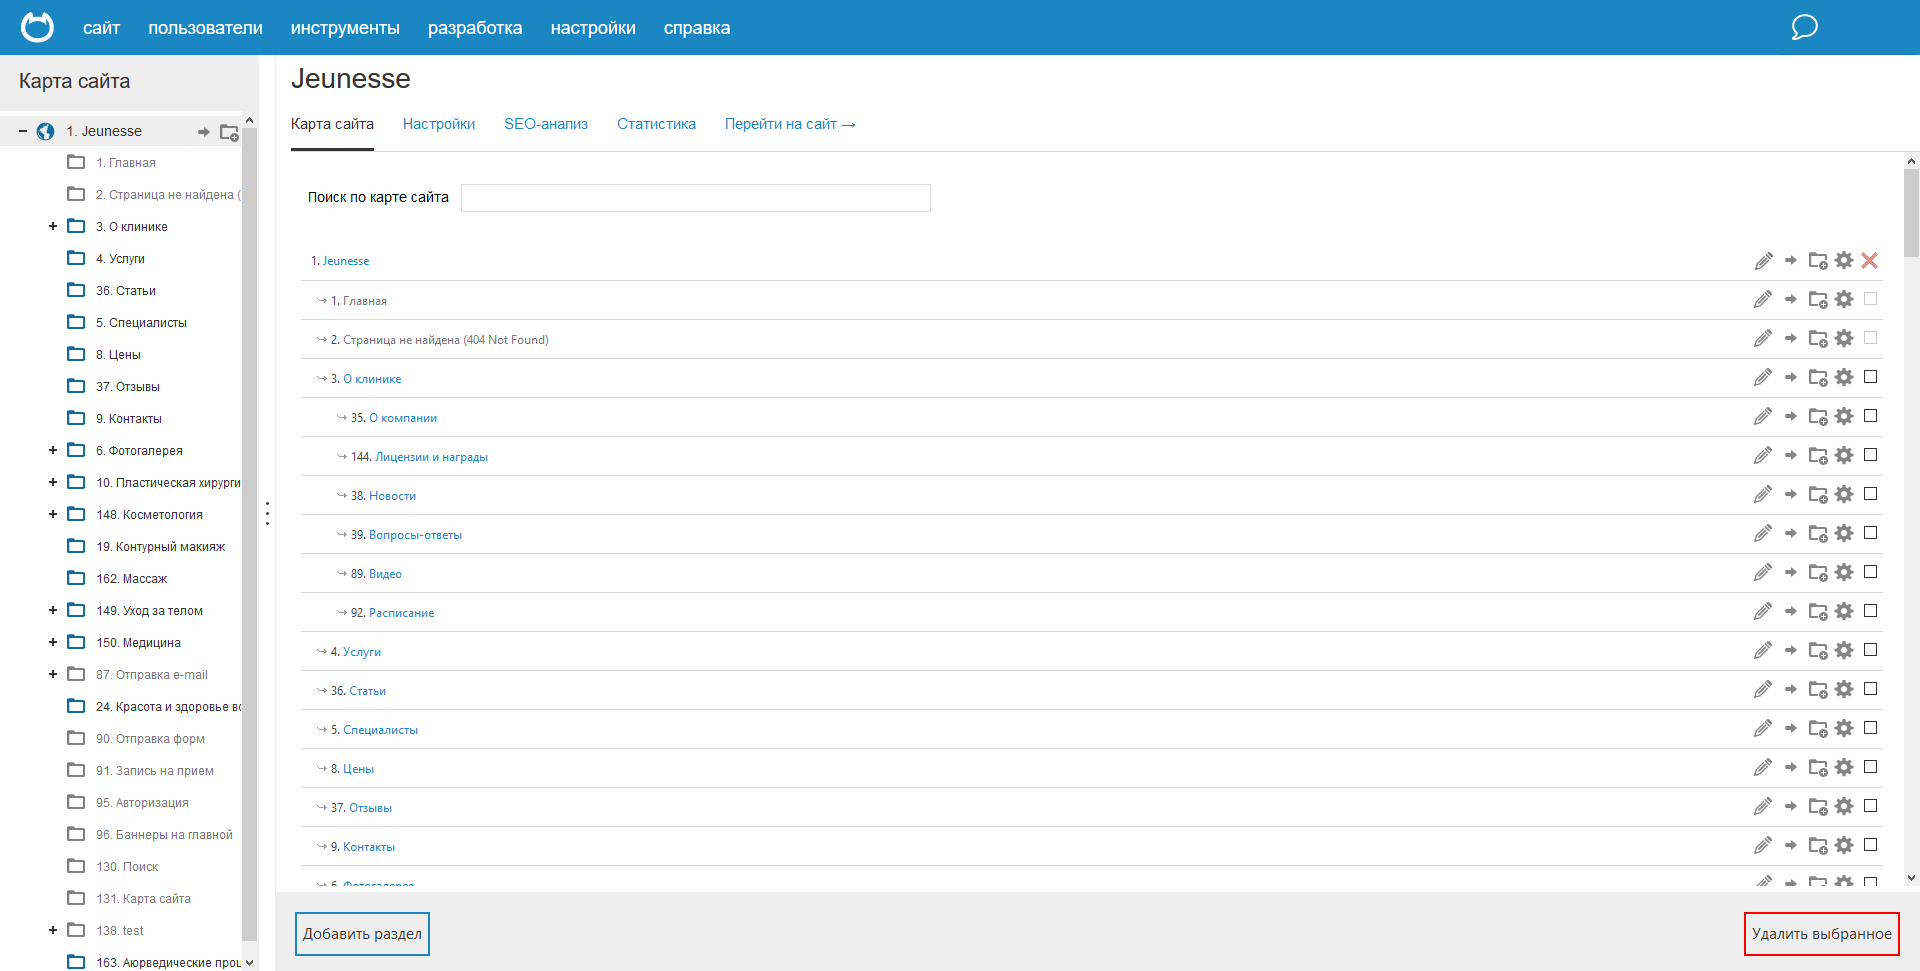Click add subsection icon for О клинике row
The height and width of the screenshot is (971, 1920).
[1818, 378]
